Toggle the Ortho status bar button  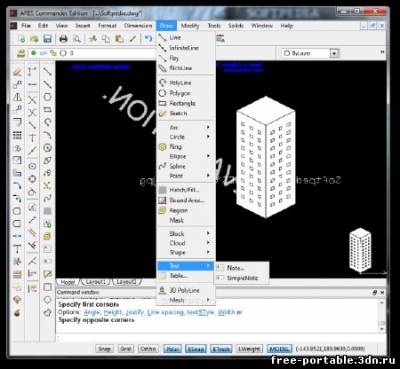point(148,349)
